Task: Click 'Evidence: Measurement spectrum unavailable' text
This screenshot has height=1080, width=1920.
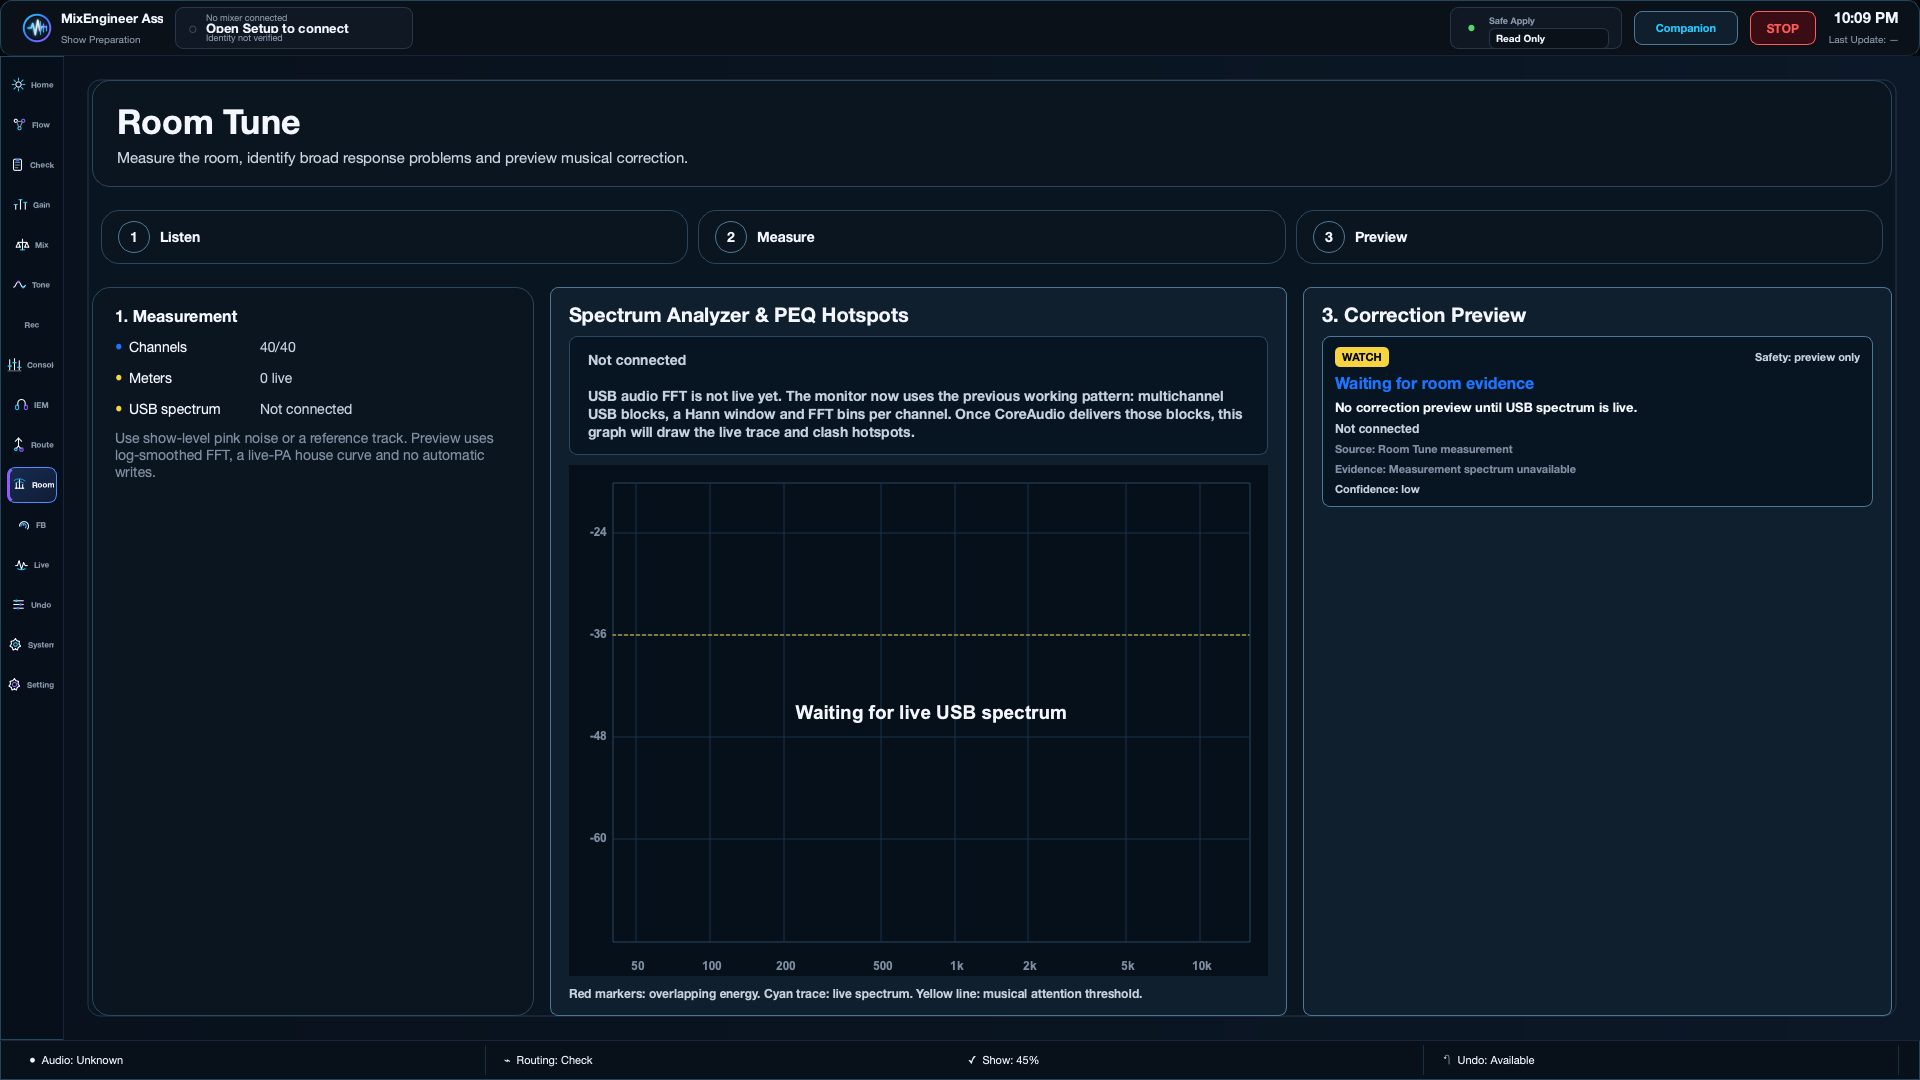Action: pos(1455,469)
